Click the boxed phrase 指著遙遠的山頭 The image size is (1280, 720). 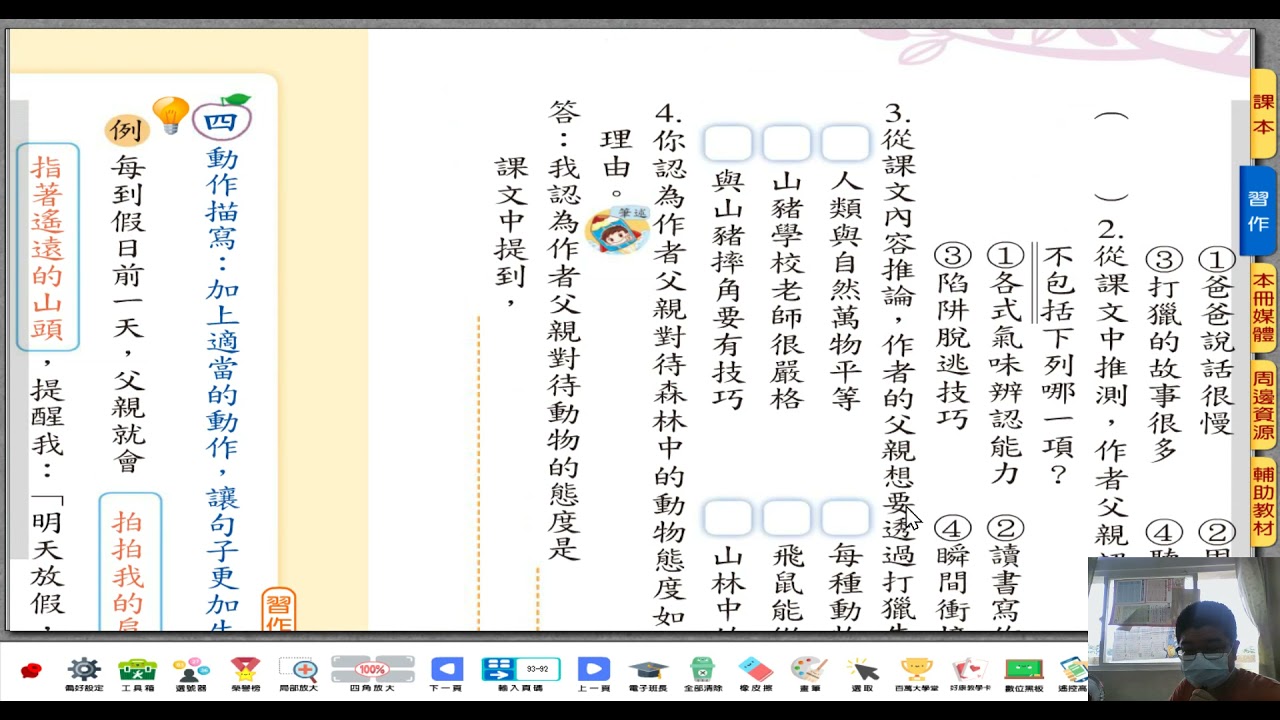(47, 247)
